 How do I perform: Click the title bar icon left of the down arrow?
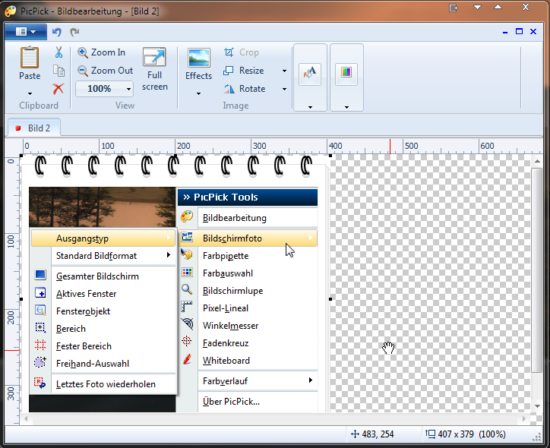click(x=454, y=7)
